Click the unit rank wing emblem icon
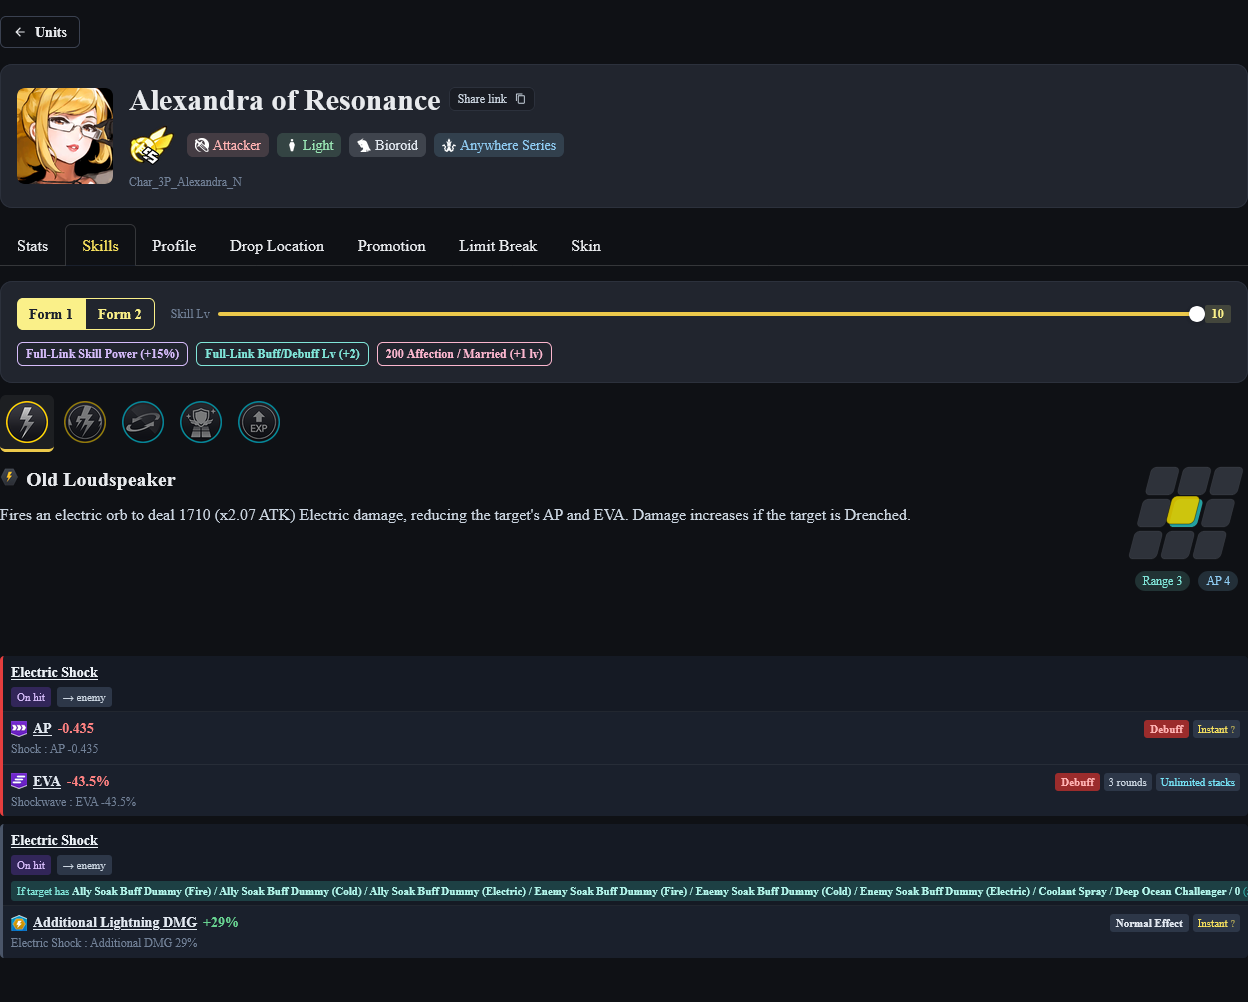This screenshot has height=1002, width=1248. pyautogui.click(x=151, y=146)
